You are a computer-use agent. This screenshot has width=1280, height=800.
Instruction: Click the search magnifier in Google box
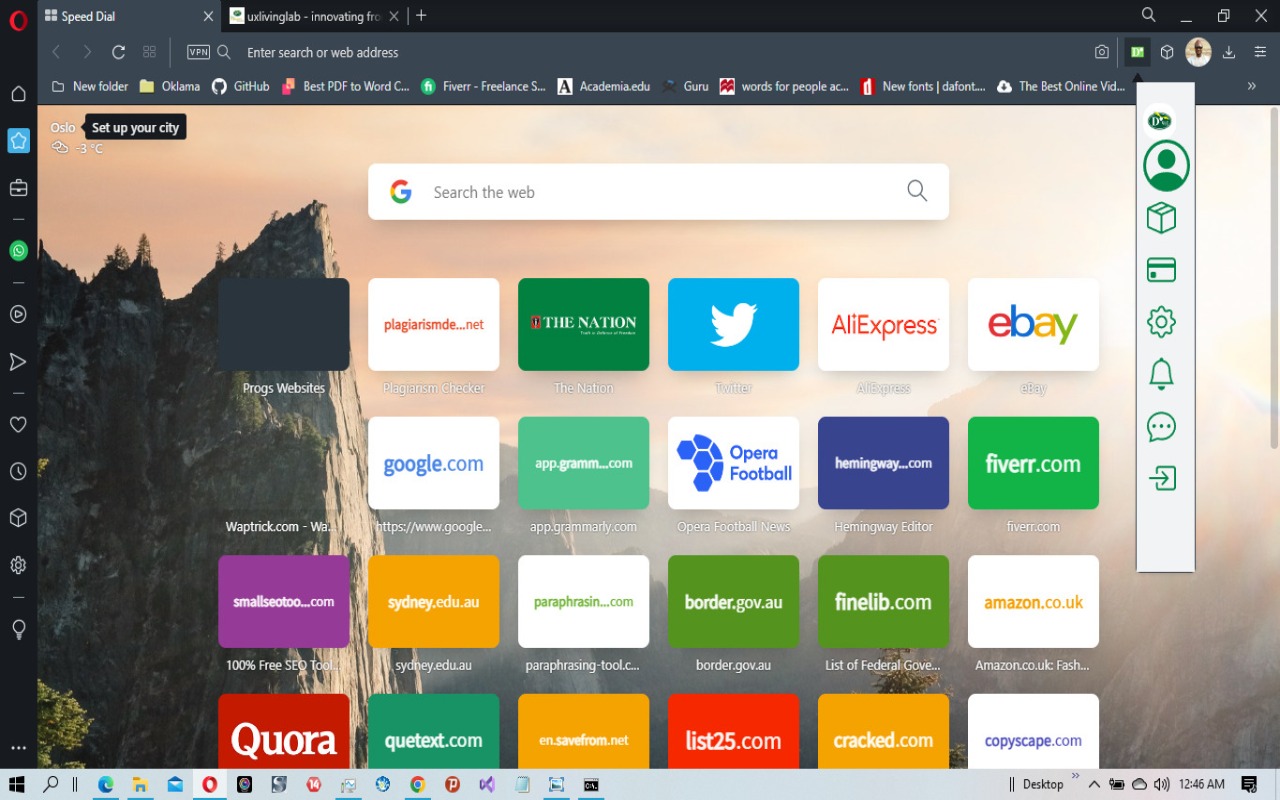[917, 191]
